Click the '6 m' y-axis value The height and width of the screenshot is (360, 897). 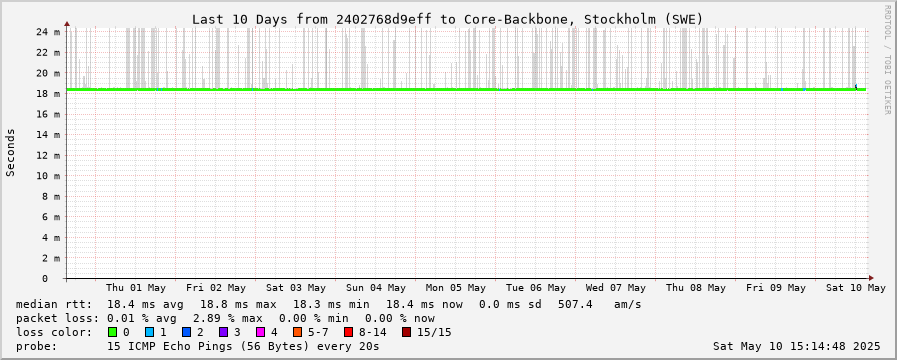pyautogui.click(x=51, y=217)
